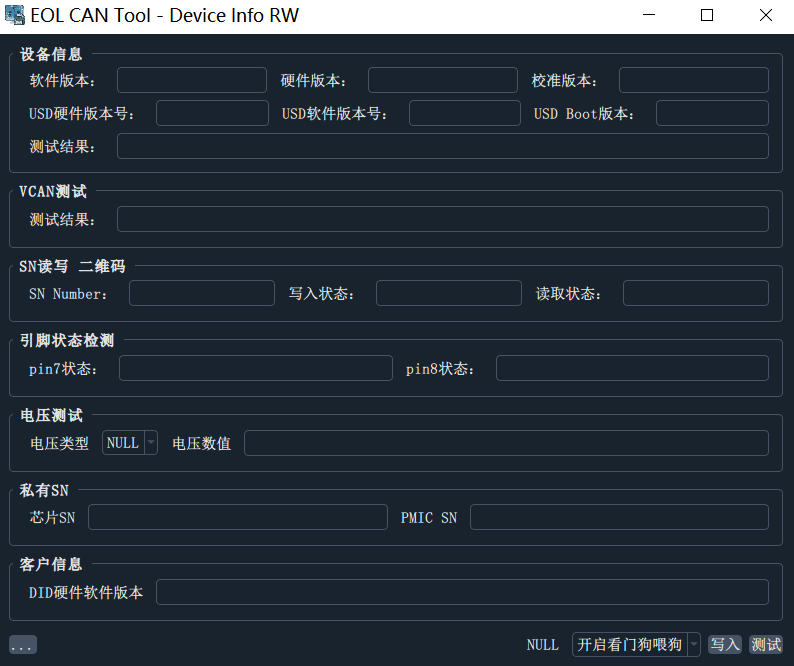Screen dimensions: 794x666
Task: Click the 电压数值 input field
Action: [x=506, y=443]
